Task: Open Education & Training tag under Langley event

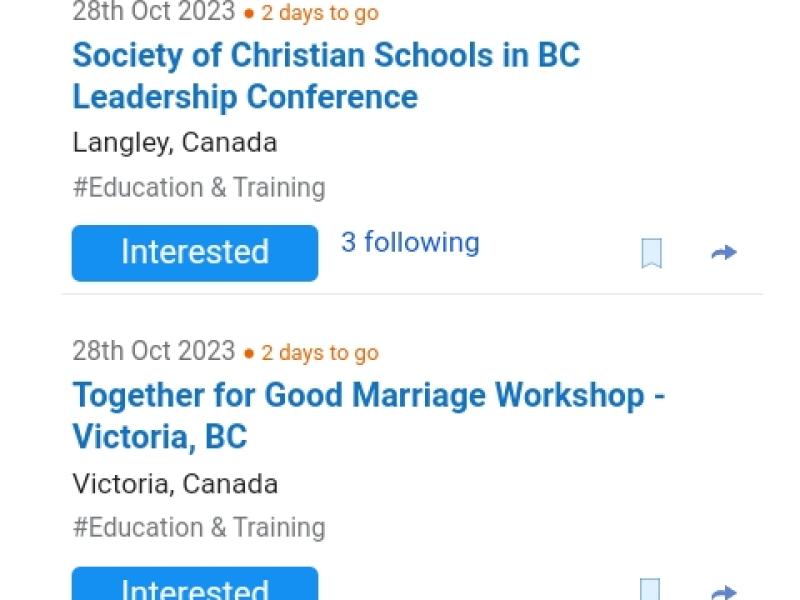Action: point(199,187)
